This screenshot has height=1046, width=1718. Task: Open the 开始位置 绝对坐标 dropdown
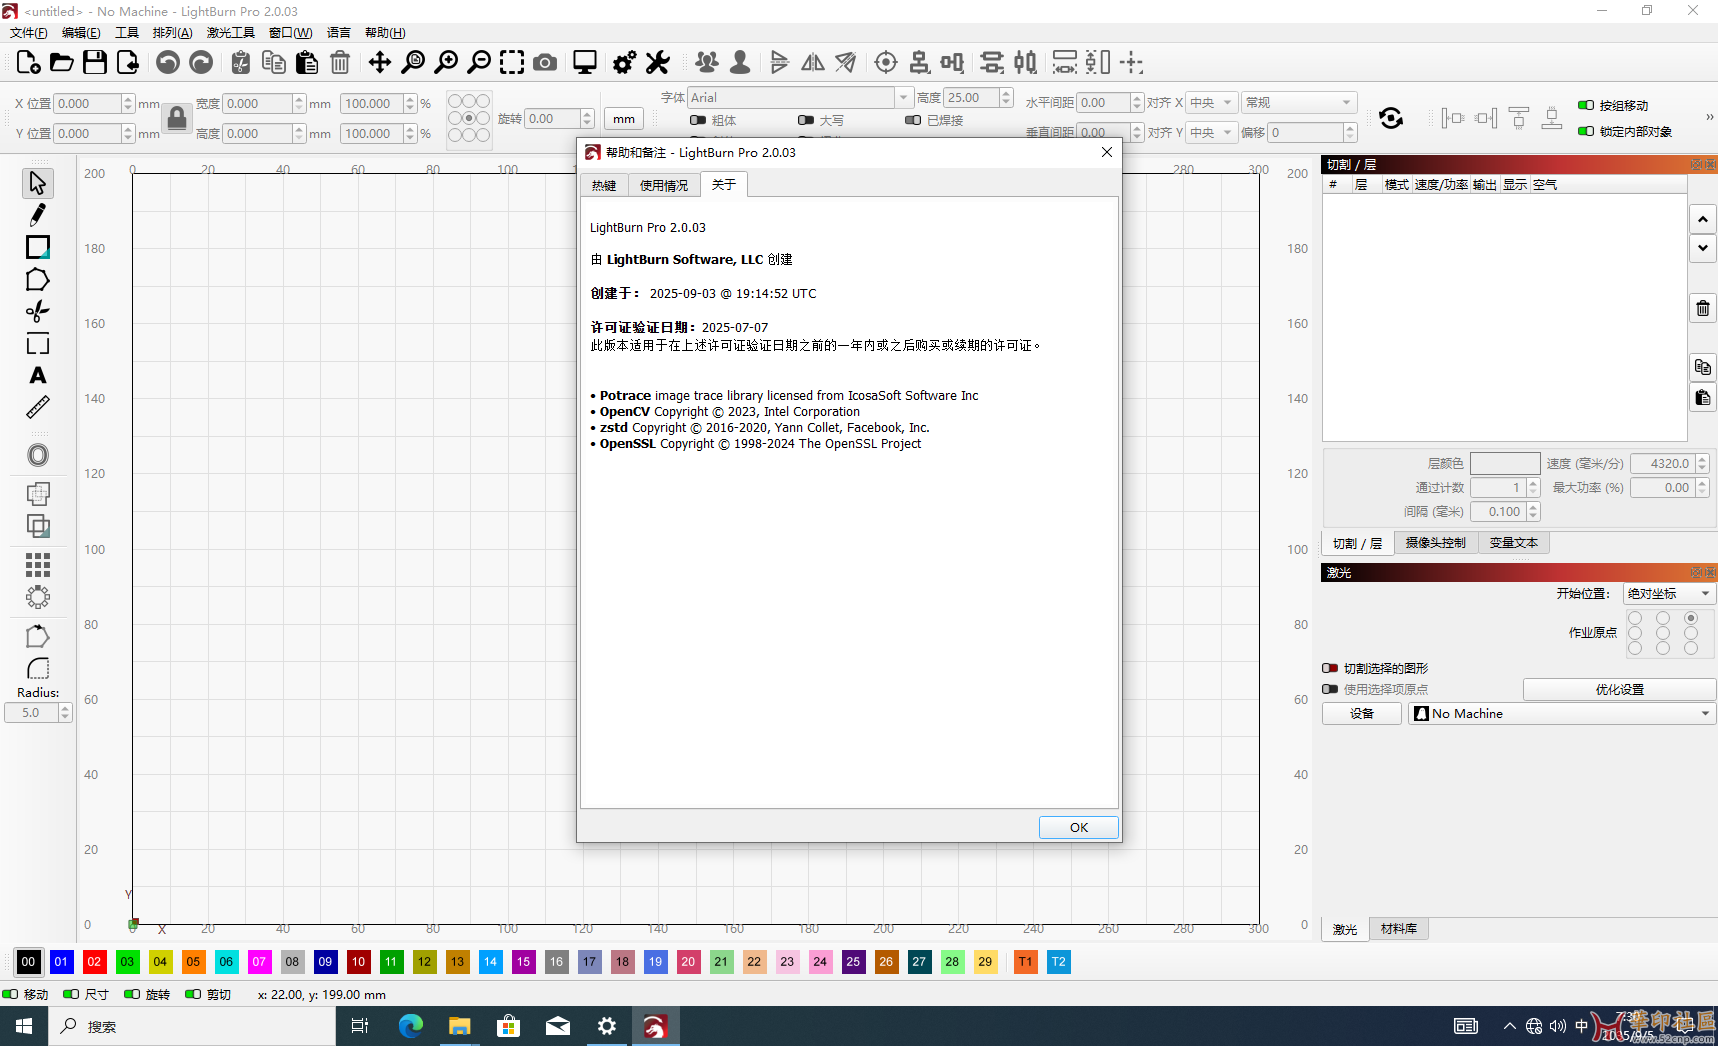1669,593
